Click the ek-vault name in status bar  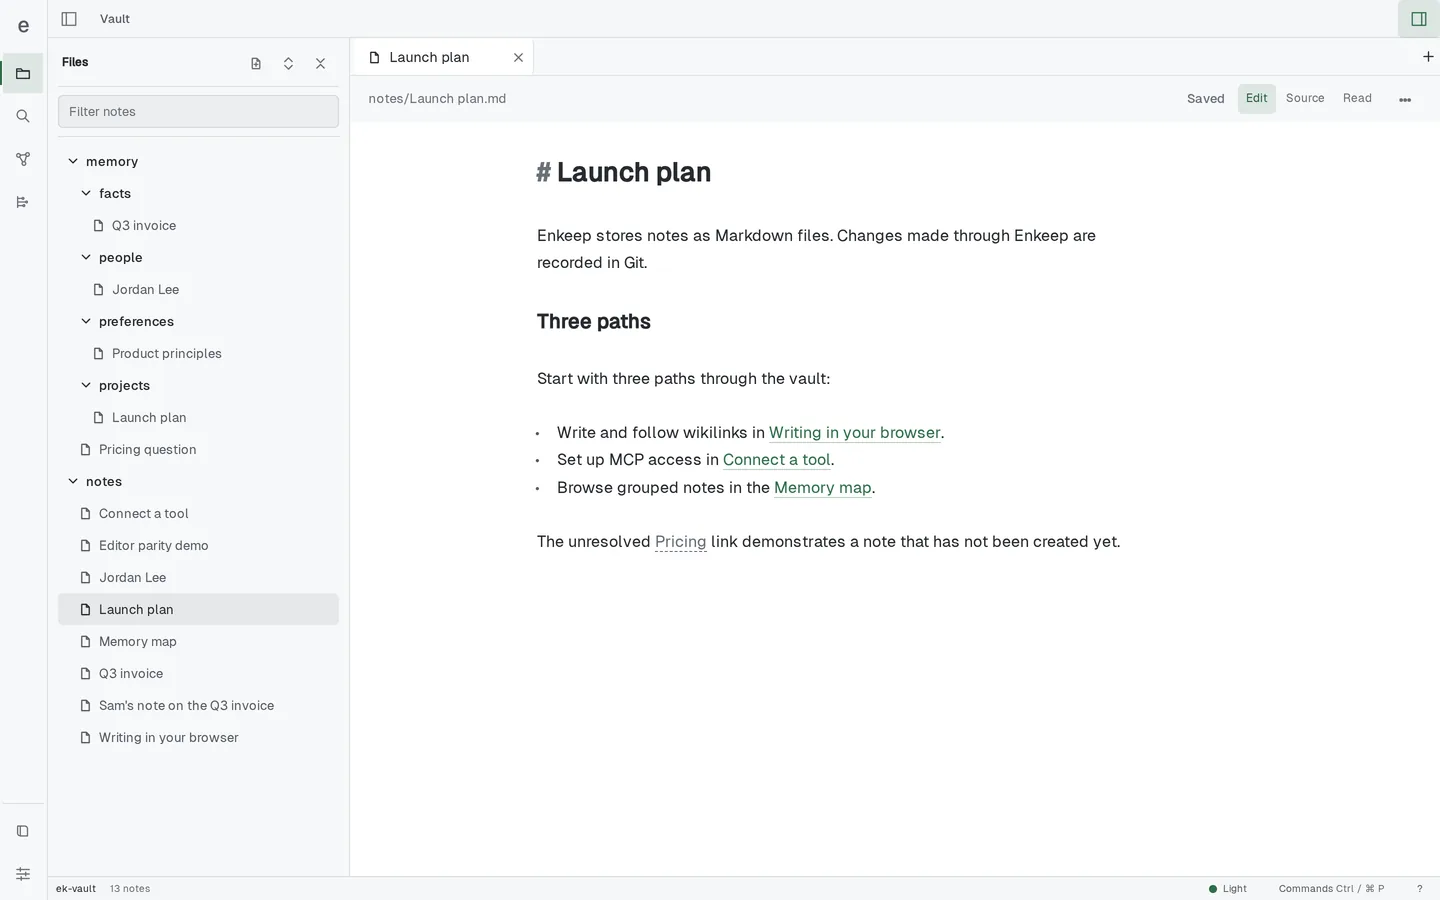click(x=76, y=889)
